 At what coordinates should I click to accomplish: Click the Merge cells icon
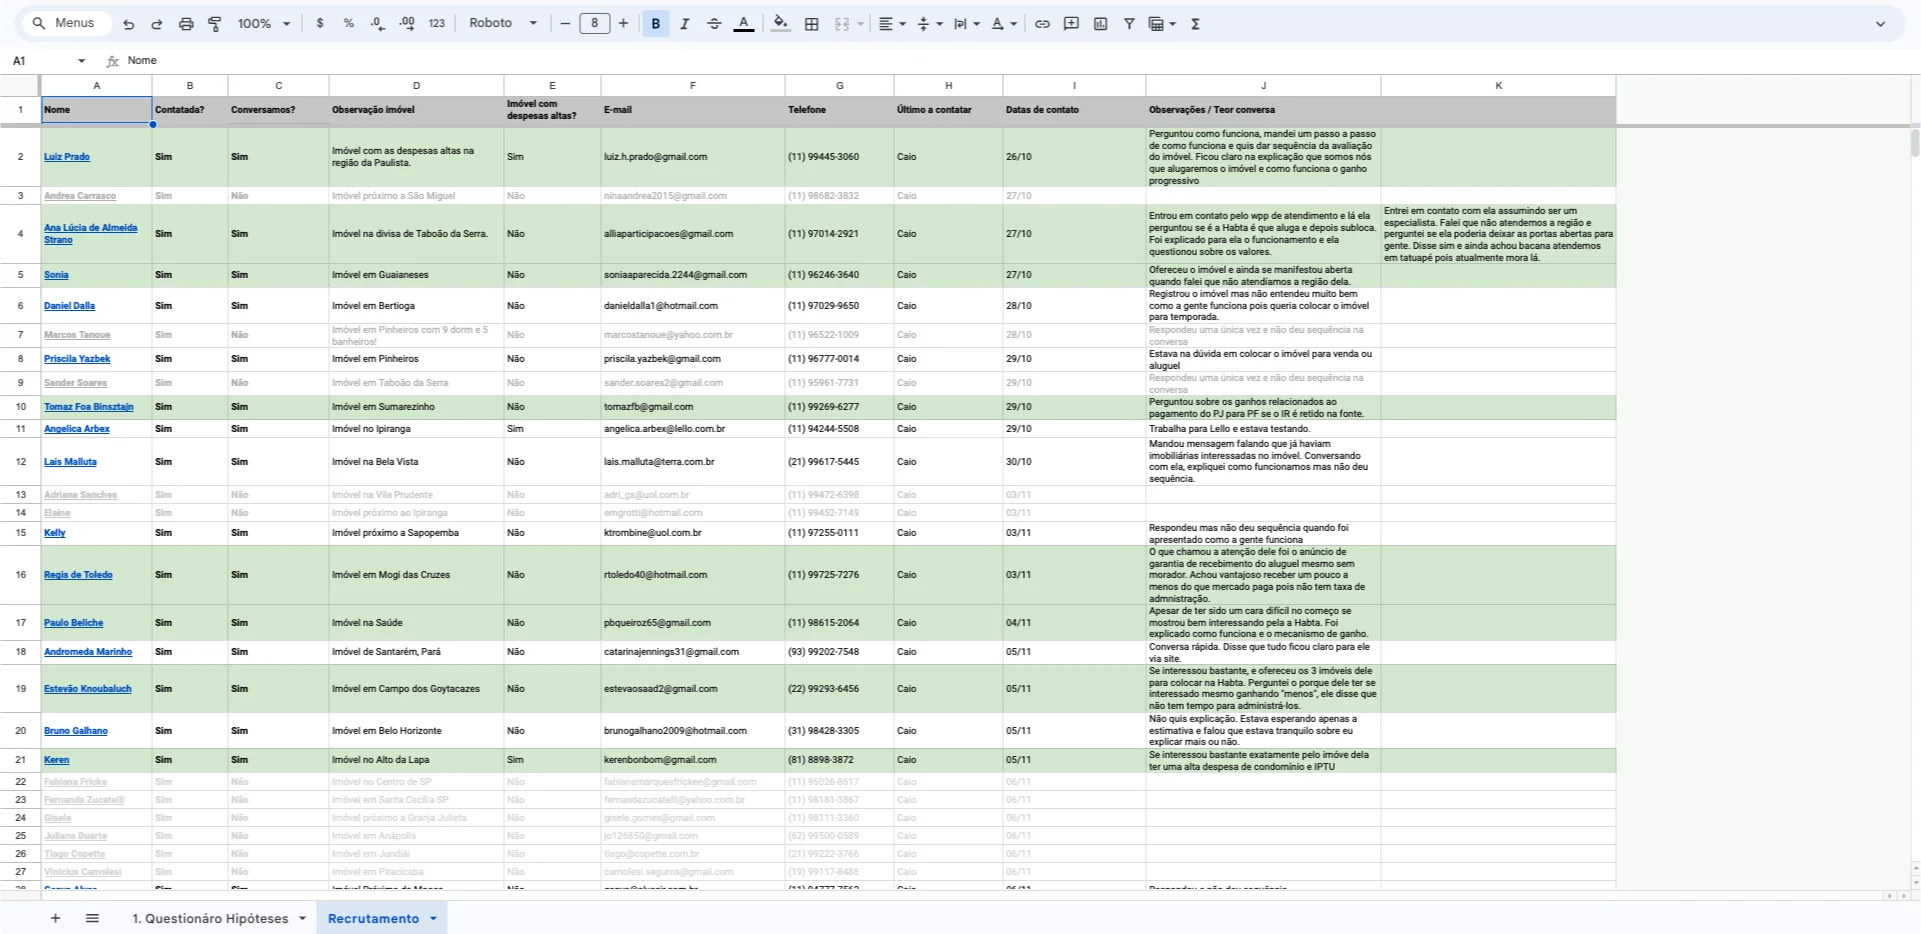click(841, 24)
